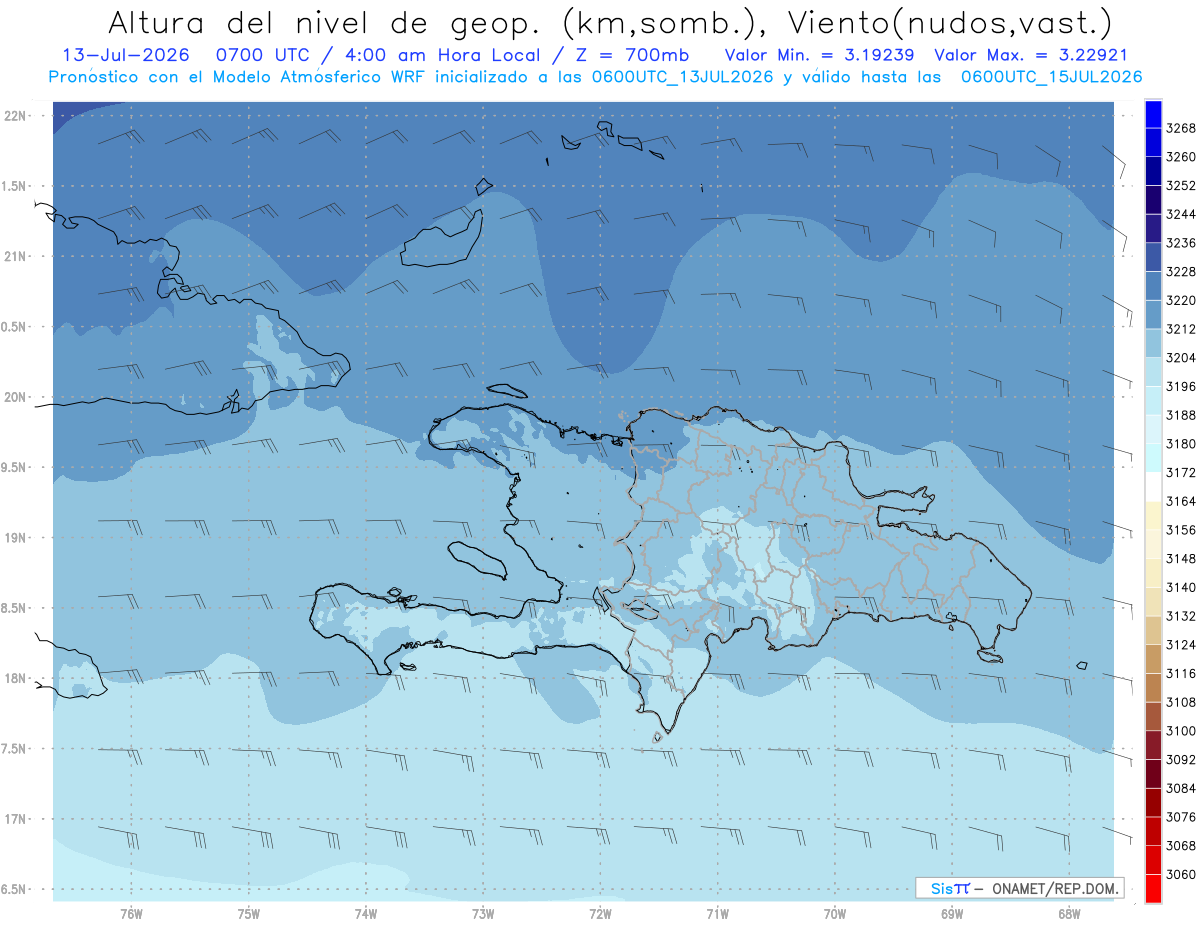This screenshot has height=927, width=1200.
Task: Click the '19N' latitude label
Action: pyautogui.click(x=14, y=537)
